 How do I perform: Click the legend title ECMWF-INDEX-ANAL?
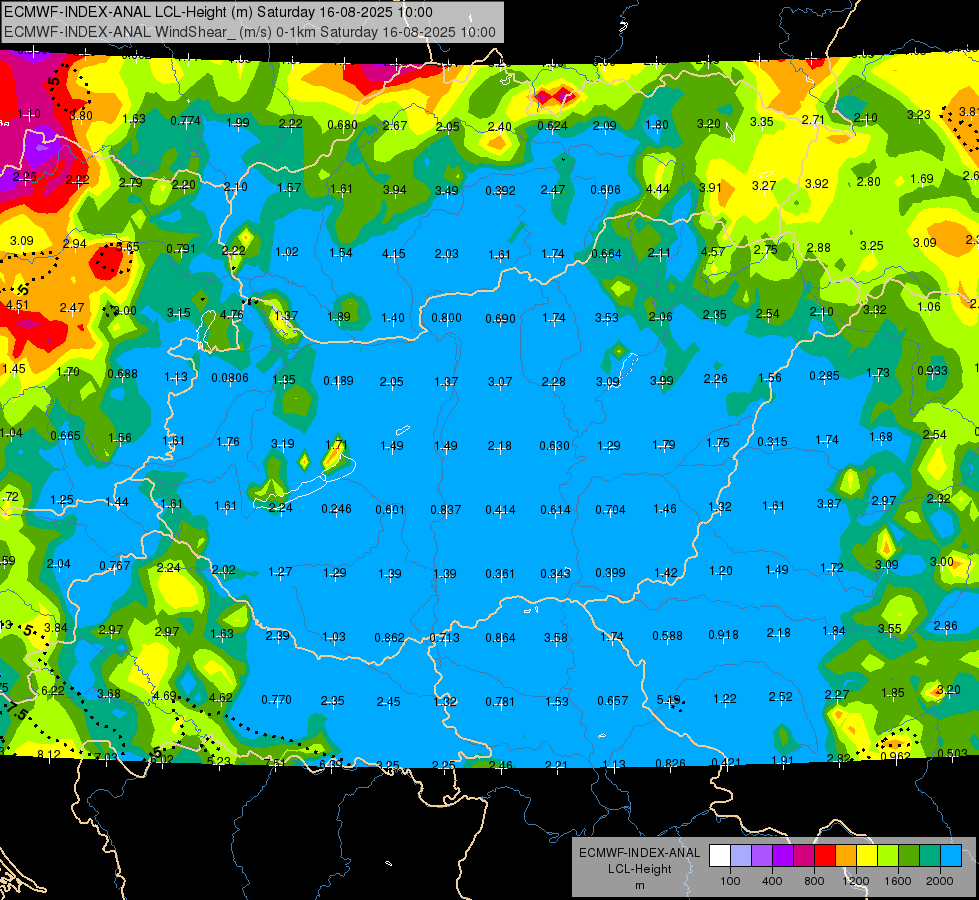639,853
